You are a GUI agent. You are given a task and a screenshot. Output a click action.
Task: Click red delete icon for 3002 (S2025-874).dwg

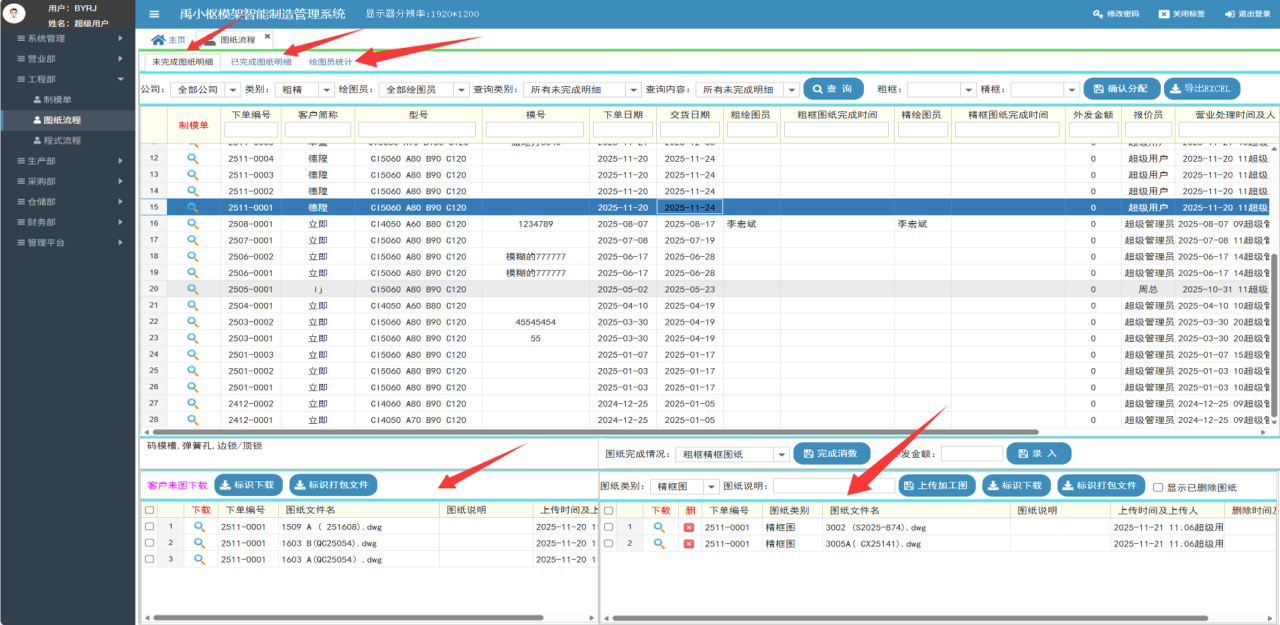(688, 527)
